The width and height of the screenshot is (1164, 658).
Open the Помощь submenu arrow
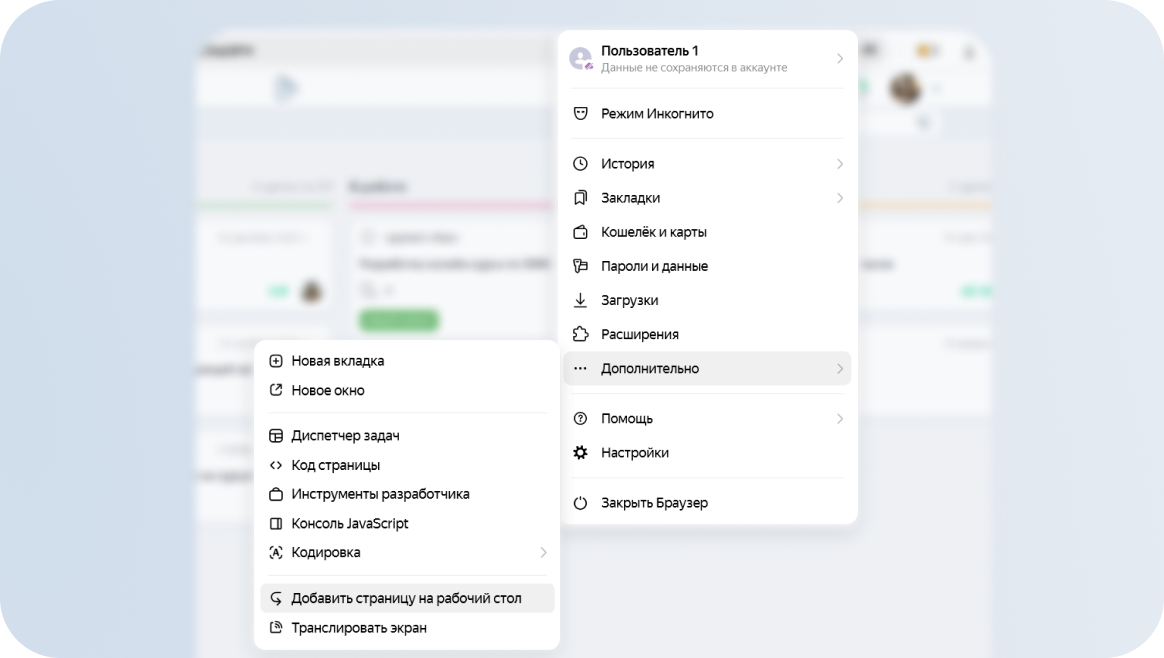pos(840,419)
